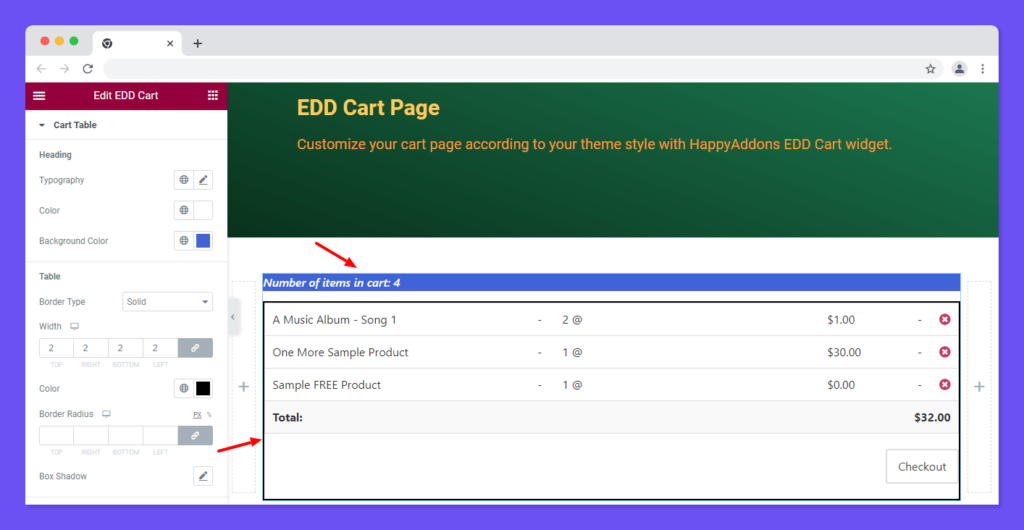Click A Music Album - Song 1 text
The image size is (1024, 530).
334,320
